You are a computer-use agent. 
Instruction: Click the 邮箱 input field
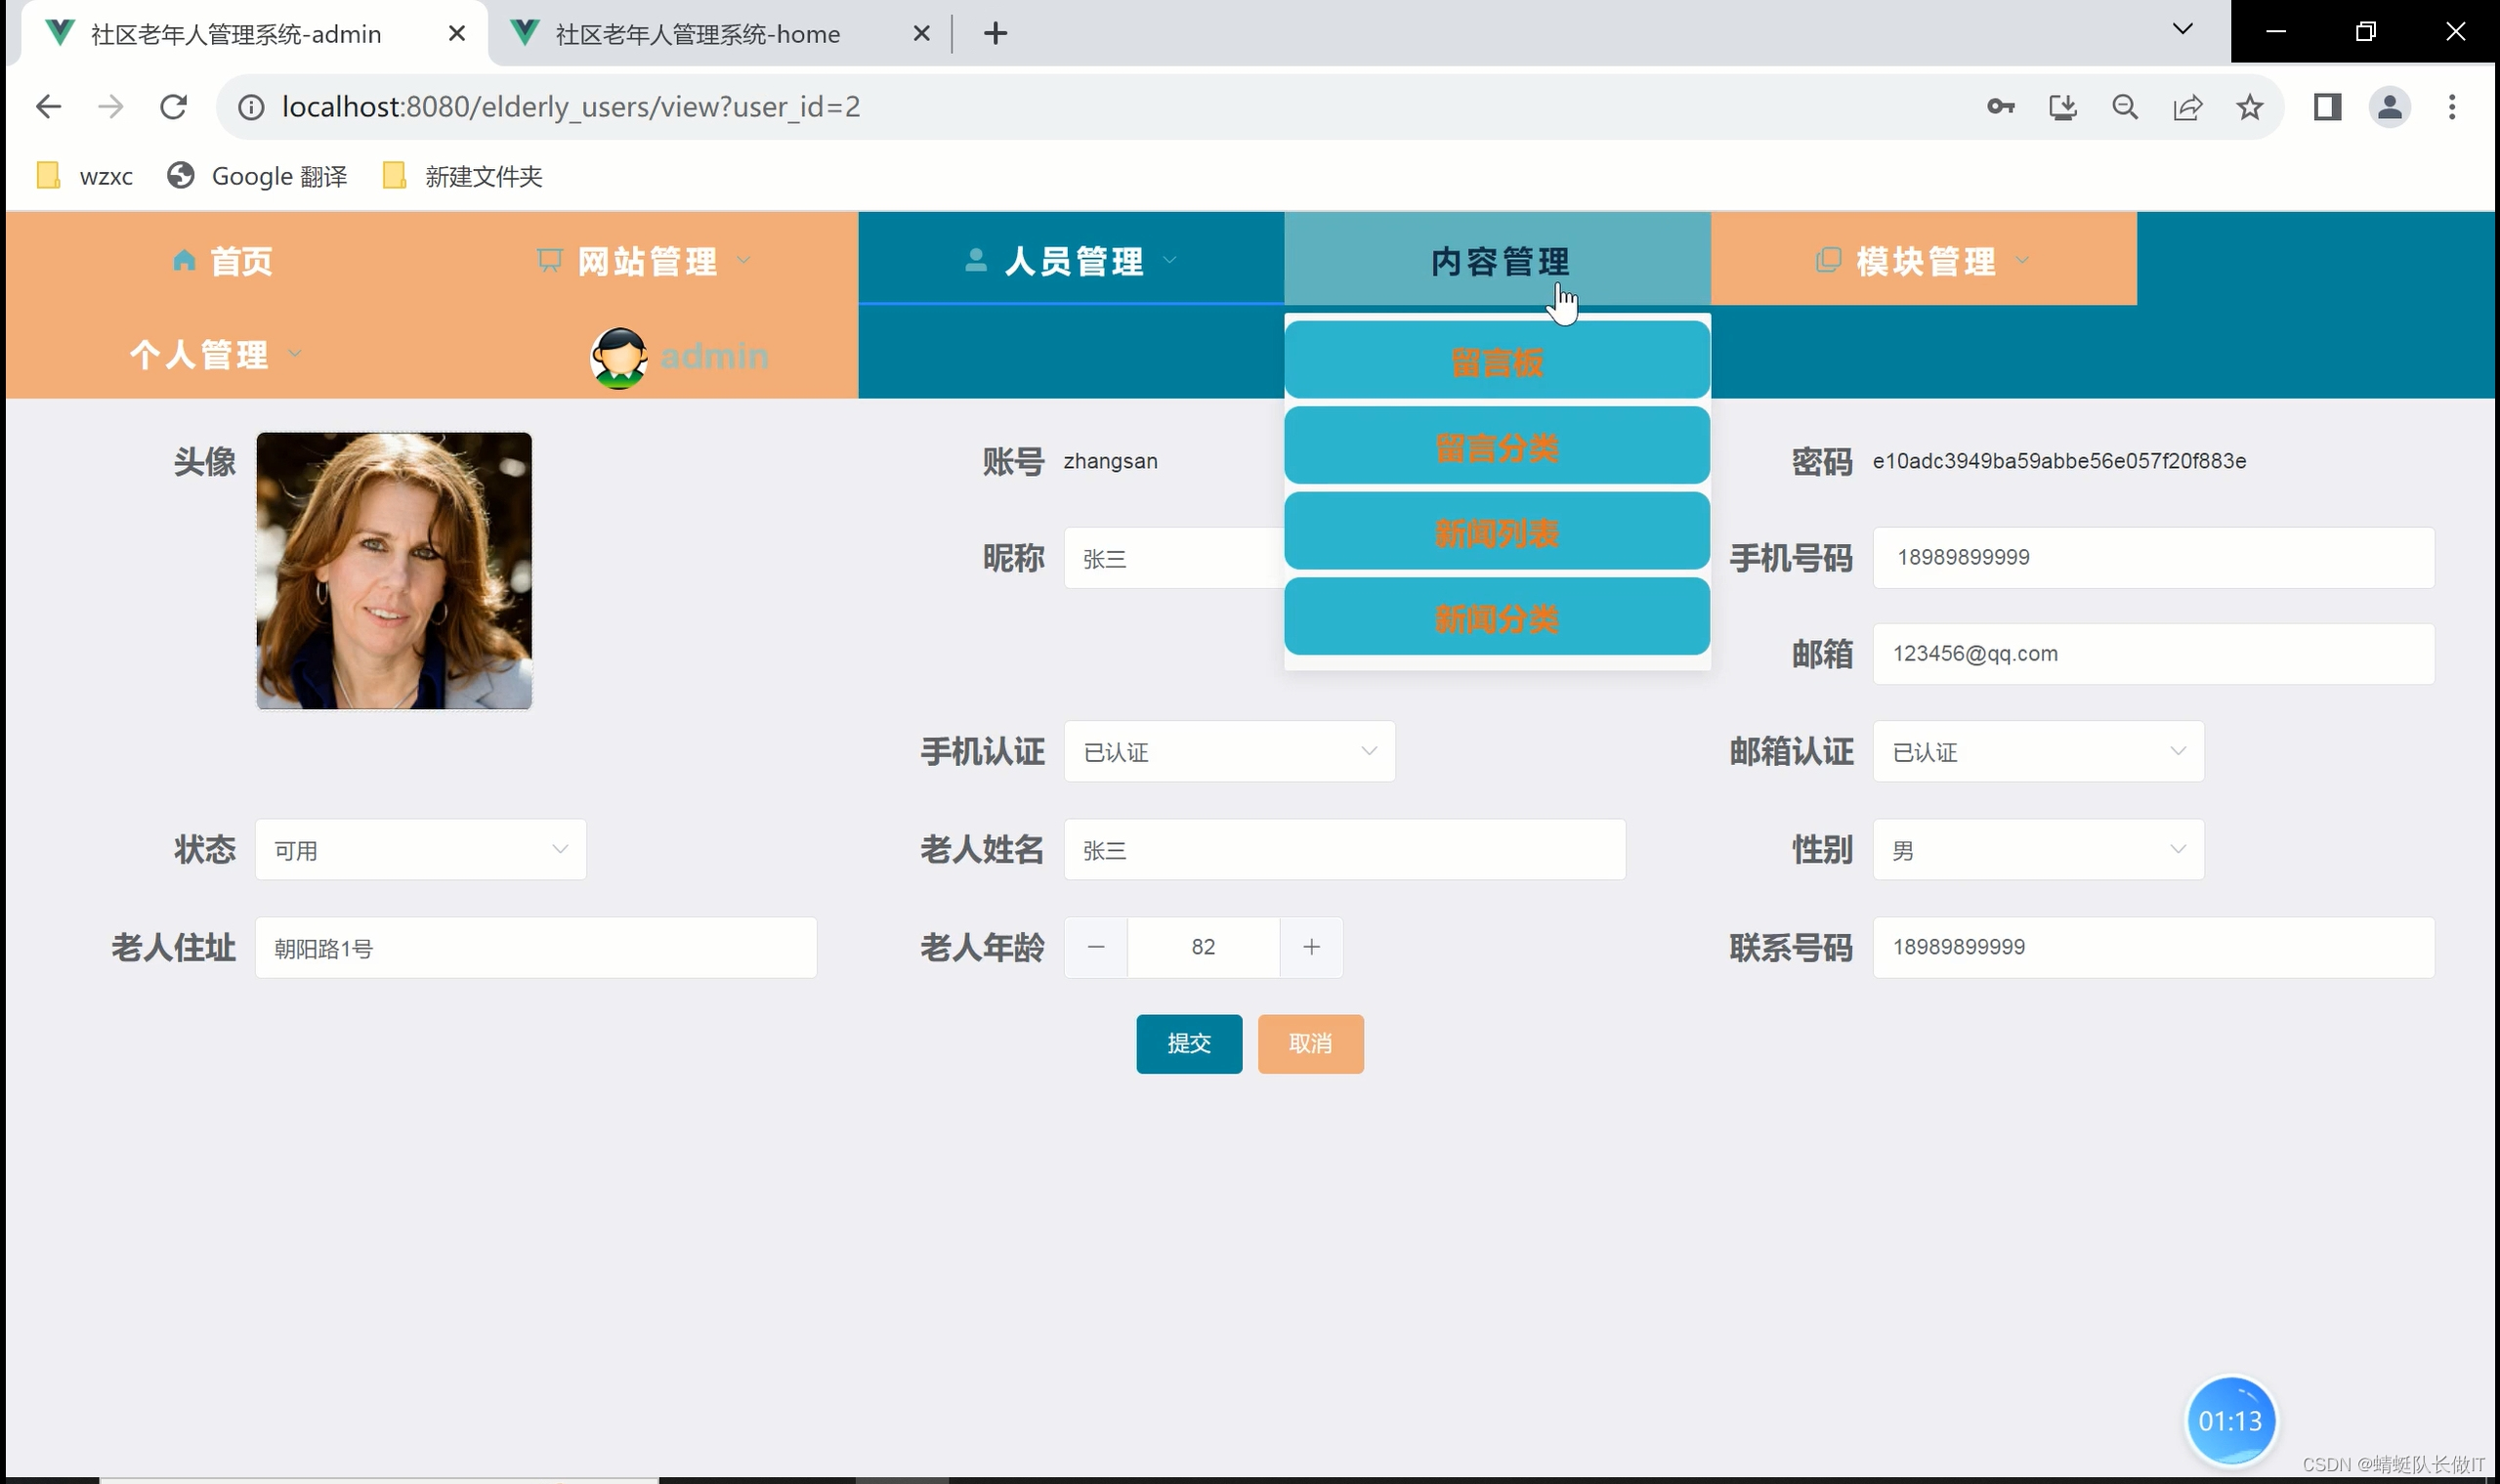2152,654
